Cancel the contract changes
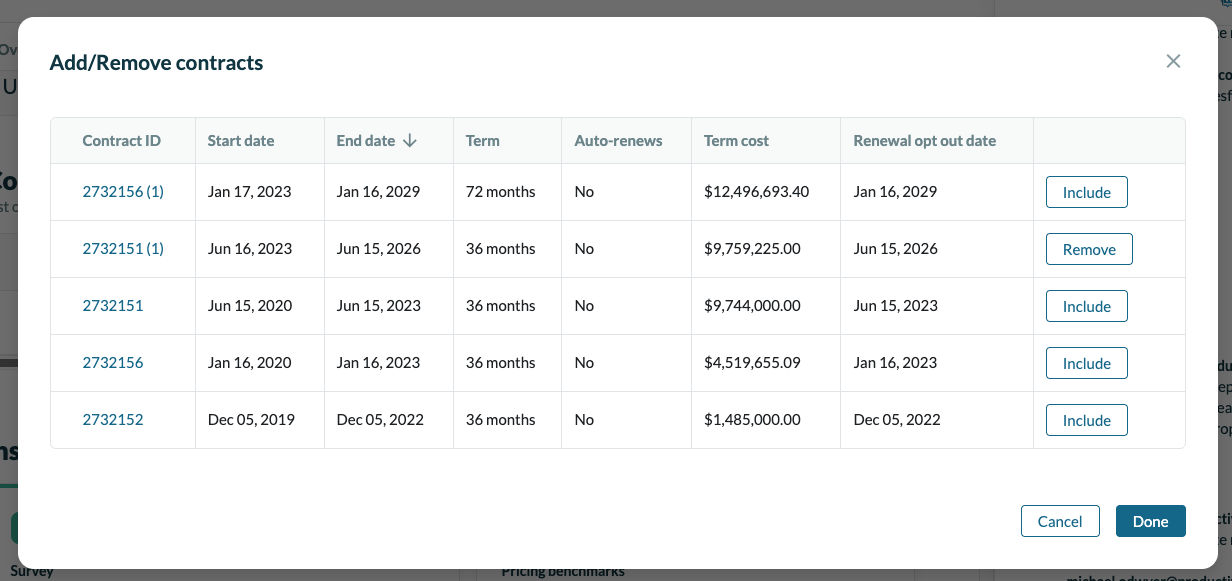The width and height of the screenshot is (1232, 581). coord(1059,521)
